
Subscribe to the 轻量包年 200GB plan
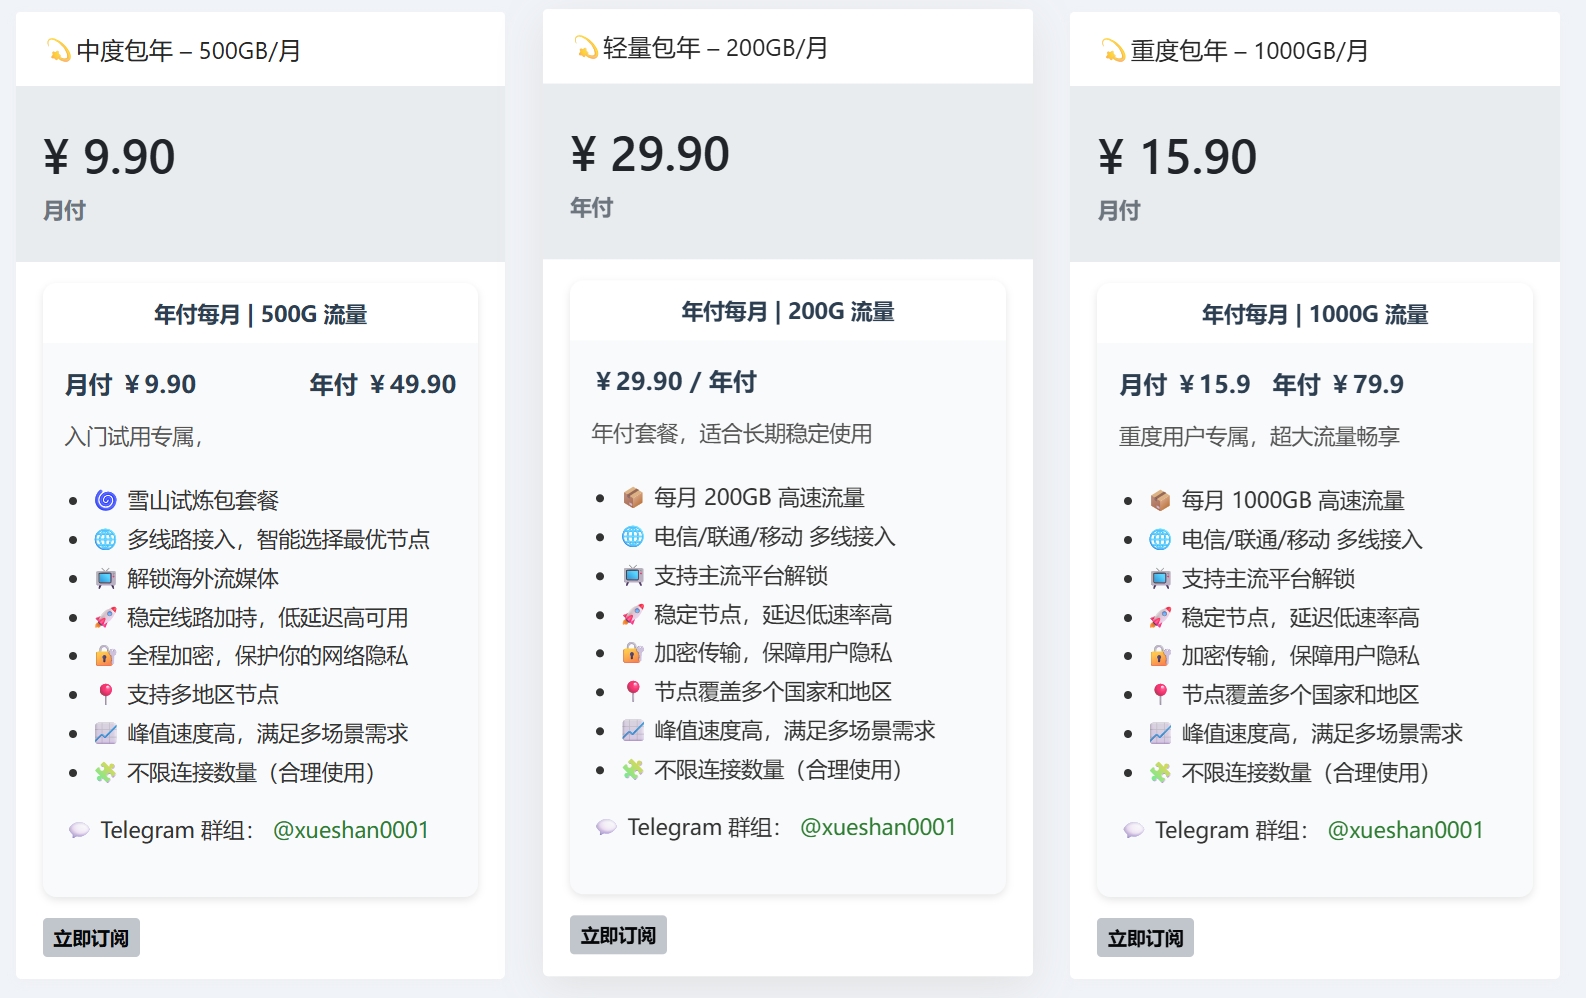tap(618, 935)
